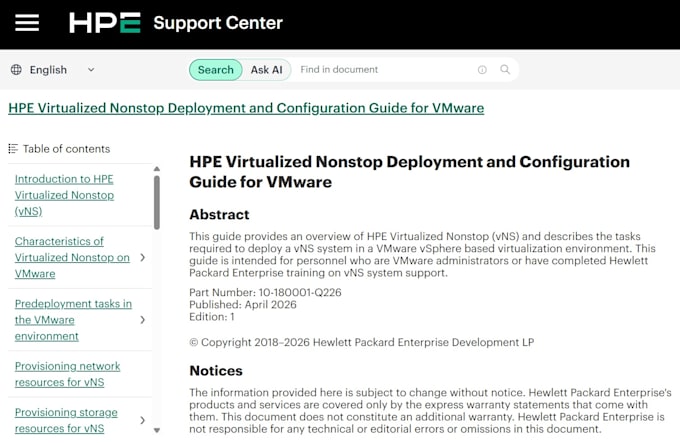680x443 pixels.
Task: Click the globe language icon
Action: (16, 70)
